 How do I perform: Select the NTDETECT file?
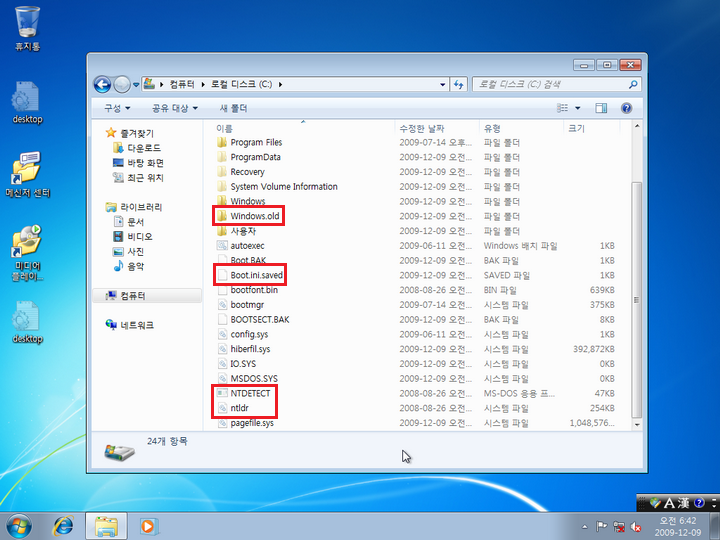[244, 393]
